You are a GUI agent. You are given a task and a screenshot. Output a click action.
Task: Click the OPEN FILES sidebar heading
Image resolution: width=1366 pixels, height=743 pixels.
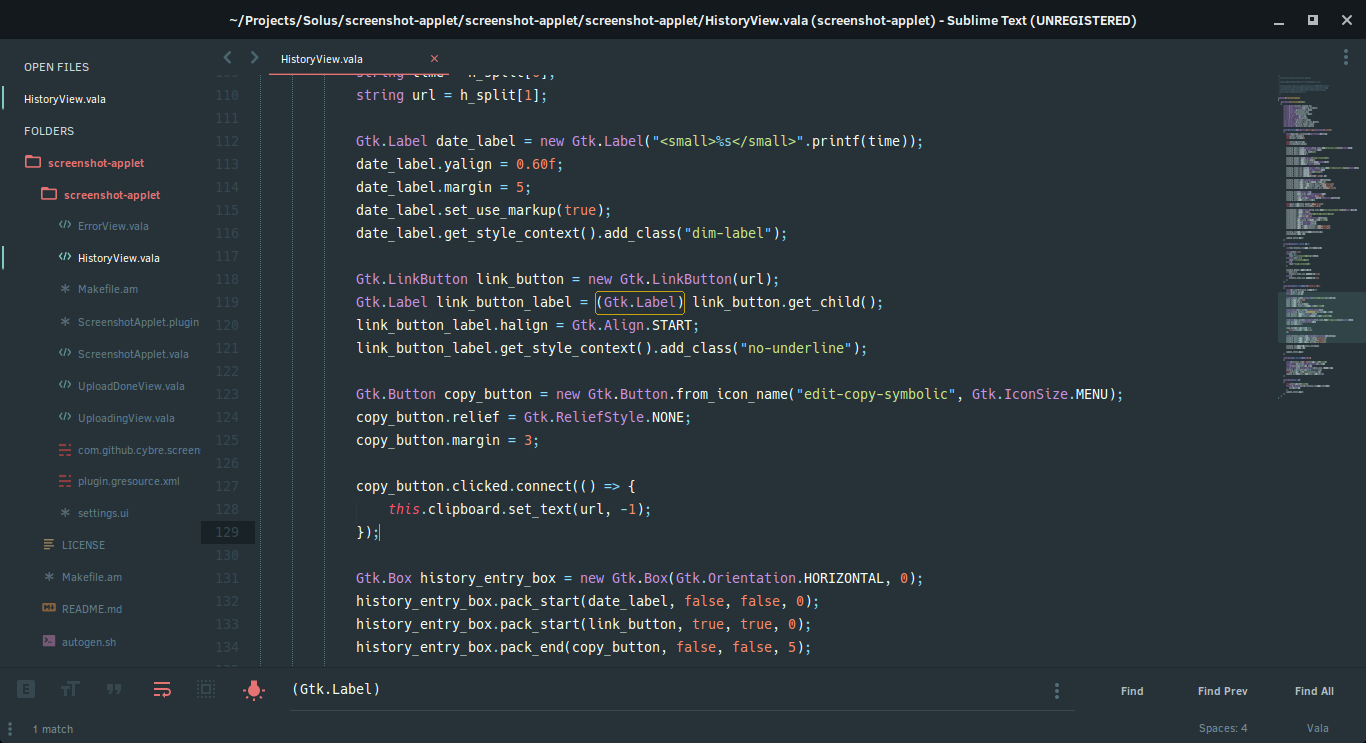point(57,67)
